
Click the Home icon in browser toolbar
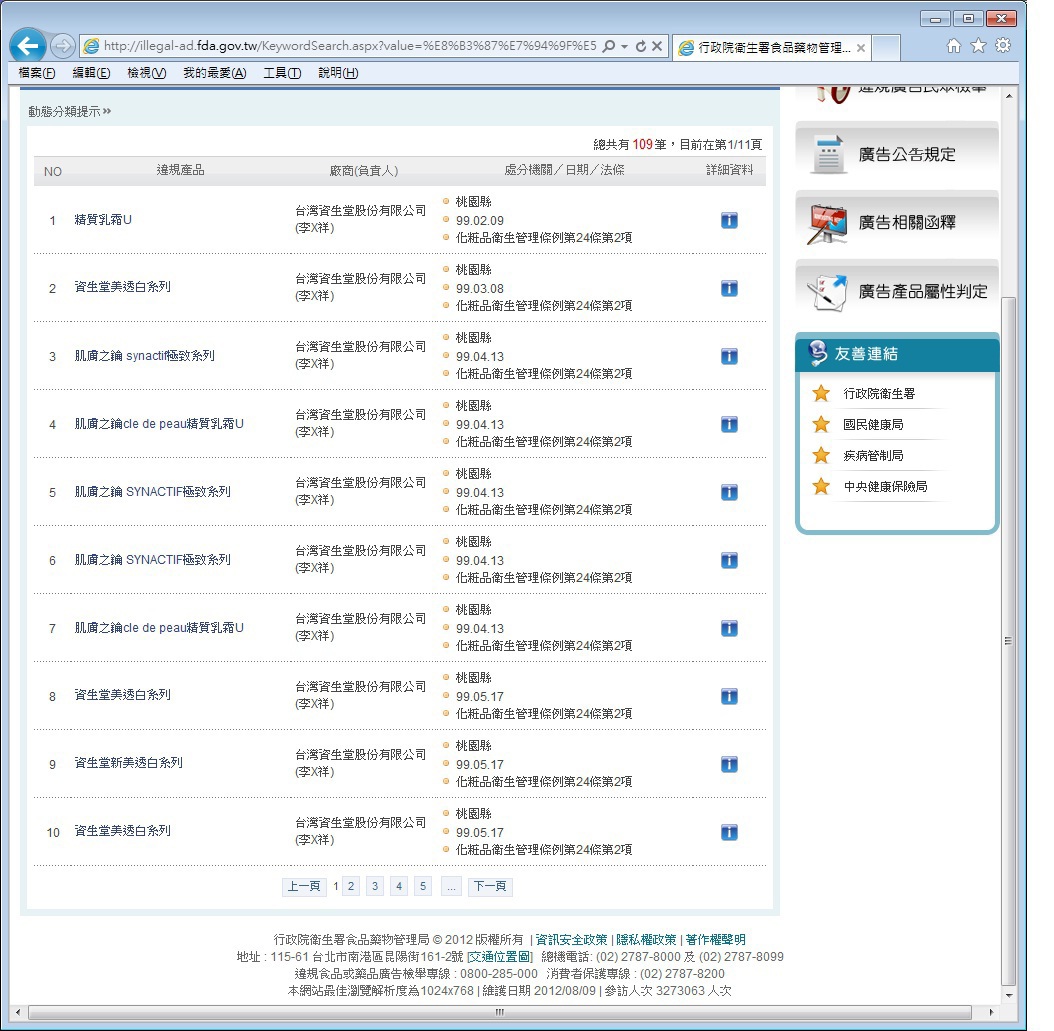tap(954, 46)
